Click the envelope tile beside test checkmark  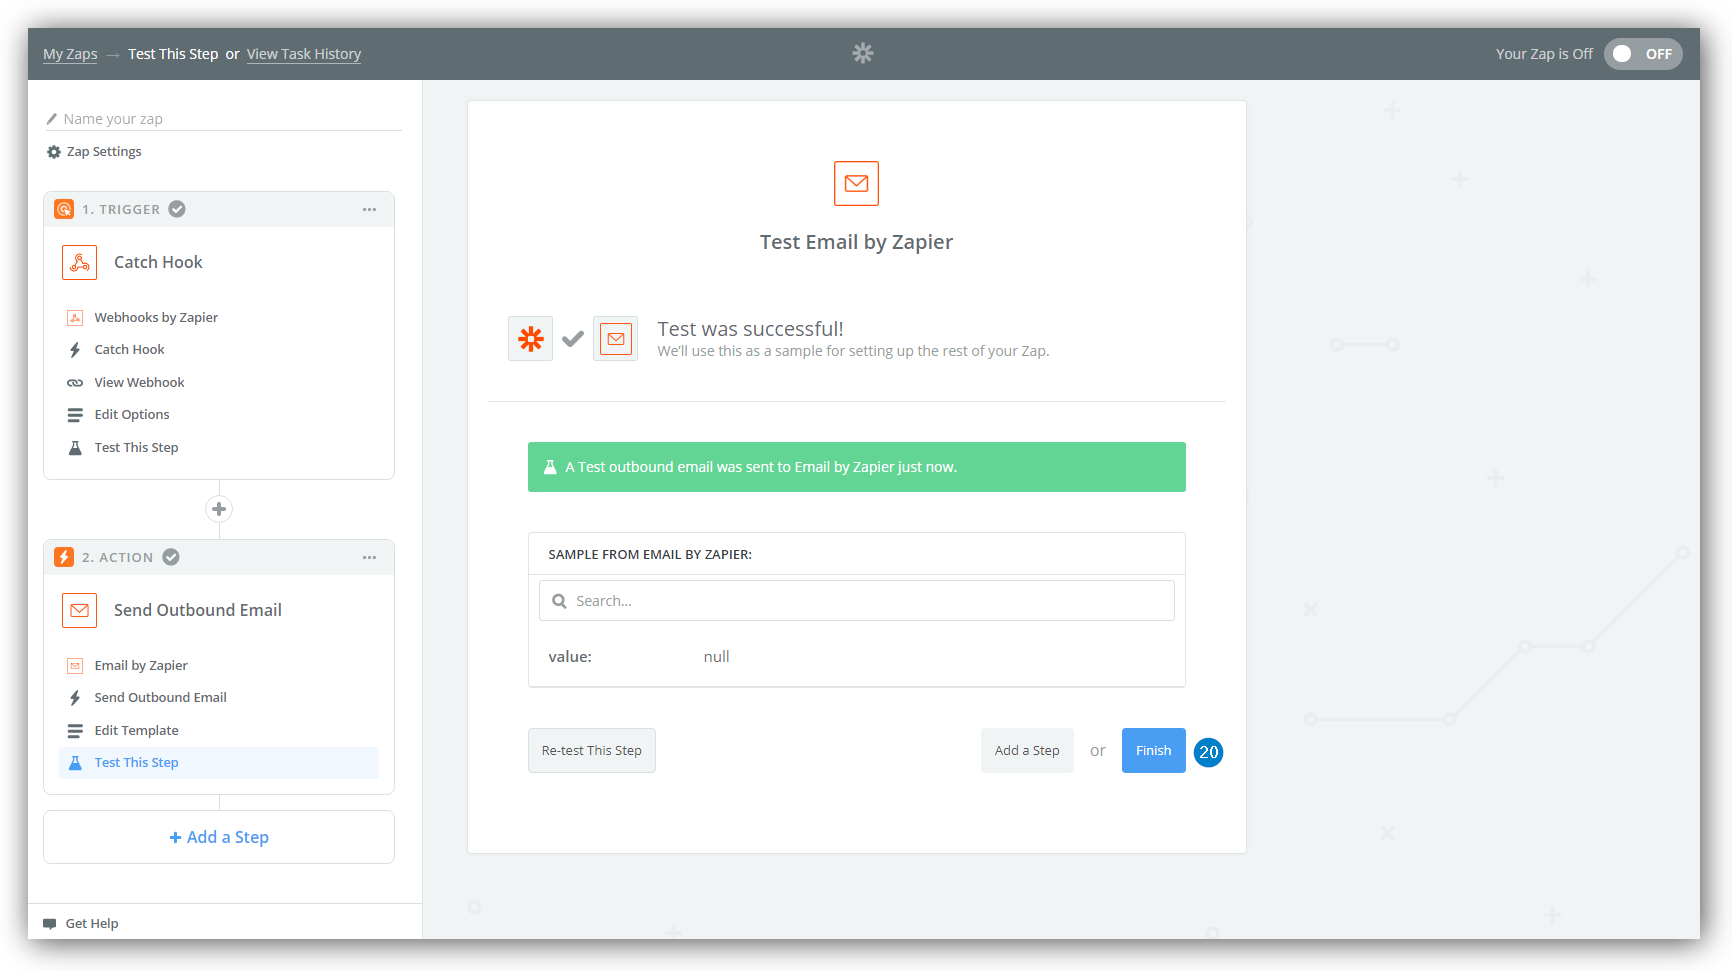tap(616, 339)
